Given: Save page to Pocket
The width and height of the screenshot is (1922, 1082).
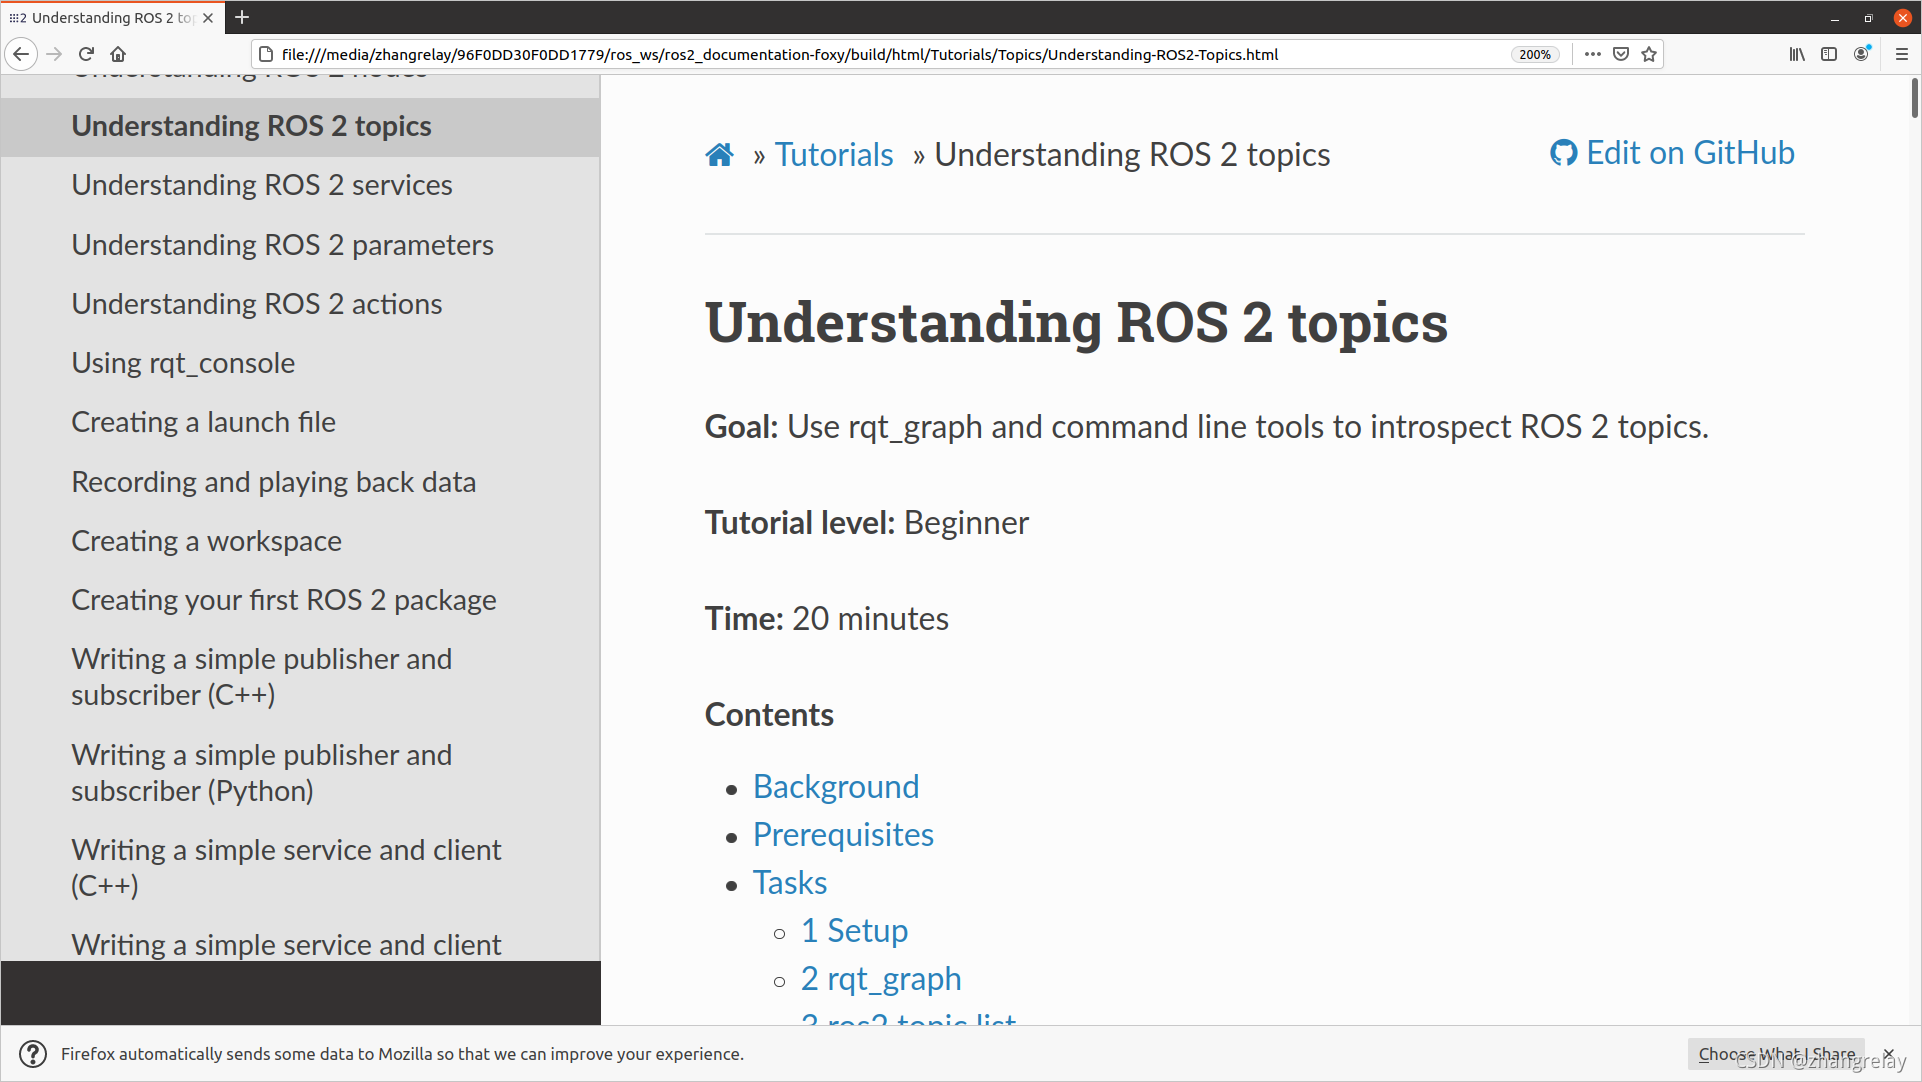Looking at the screenshot, I should [1621, 54].
